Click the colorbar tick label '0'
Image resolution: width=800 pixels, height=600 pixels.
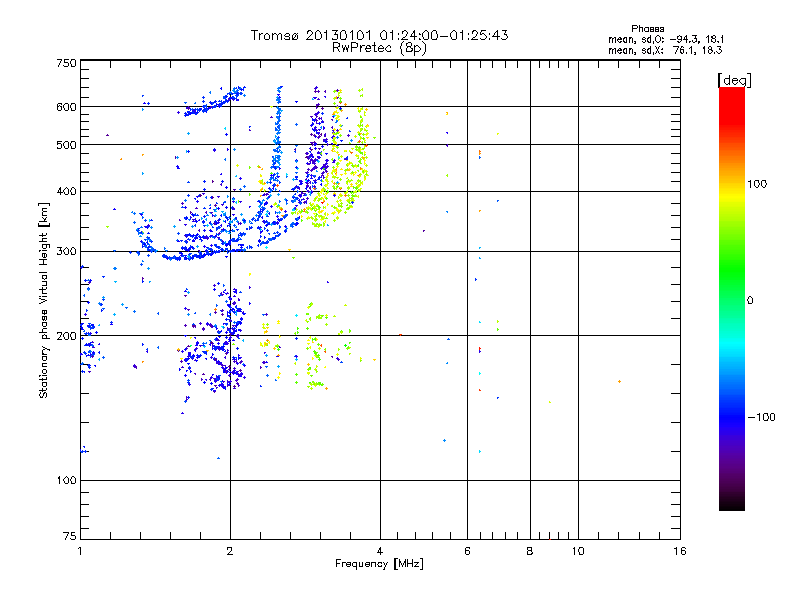(x=750, y=301)
